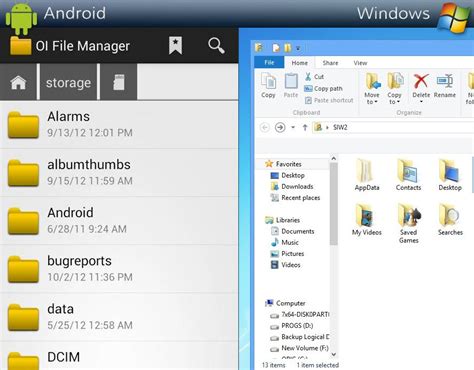The image size is (474, 370).
Task: Click navigation pane scroll up arrow
Action: click(x=334, y=159)
